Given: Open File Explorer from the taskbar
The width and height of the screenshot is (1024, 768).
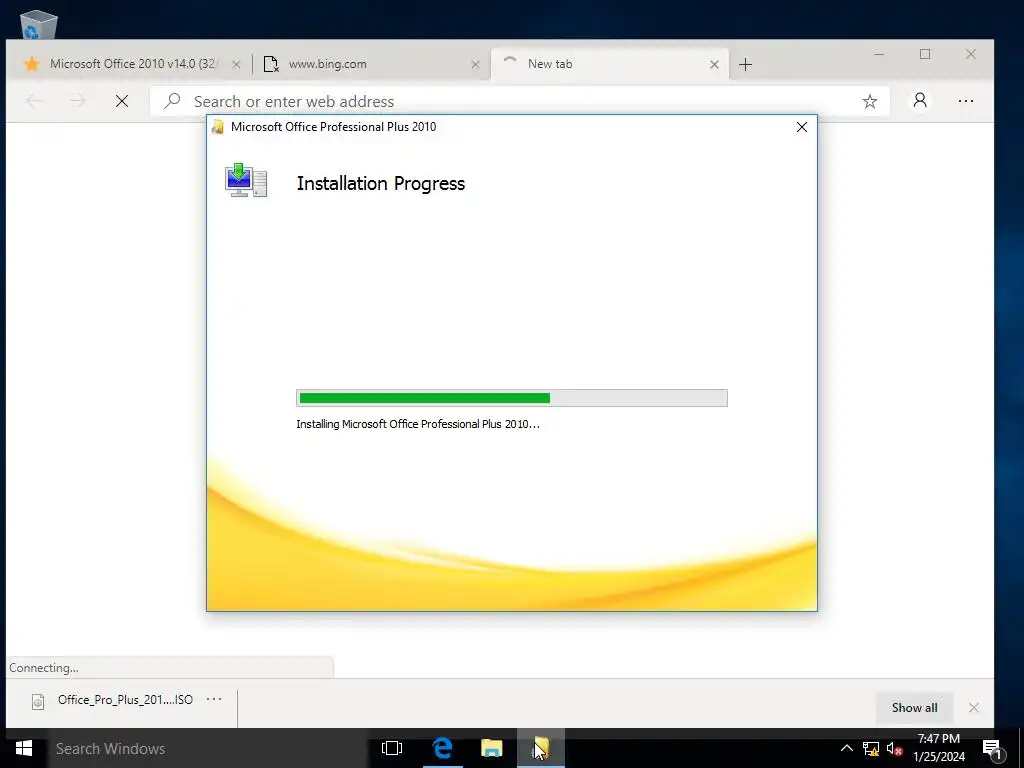Looking at the screenshot, I should pos(492,748).
